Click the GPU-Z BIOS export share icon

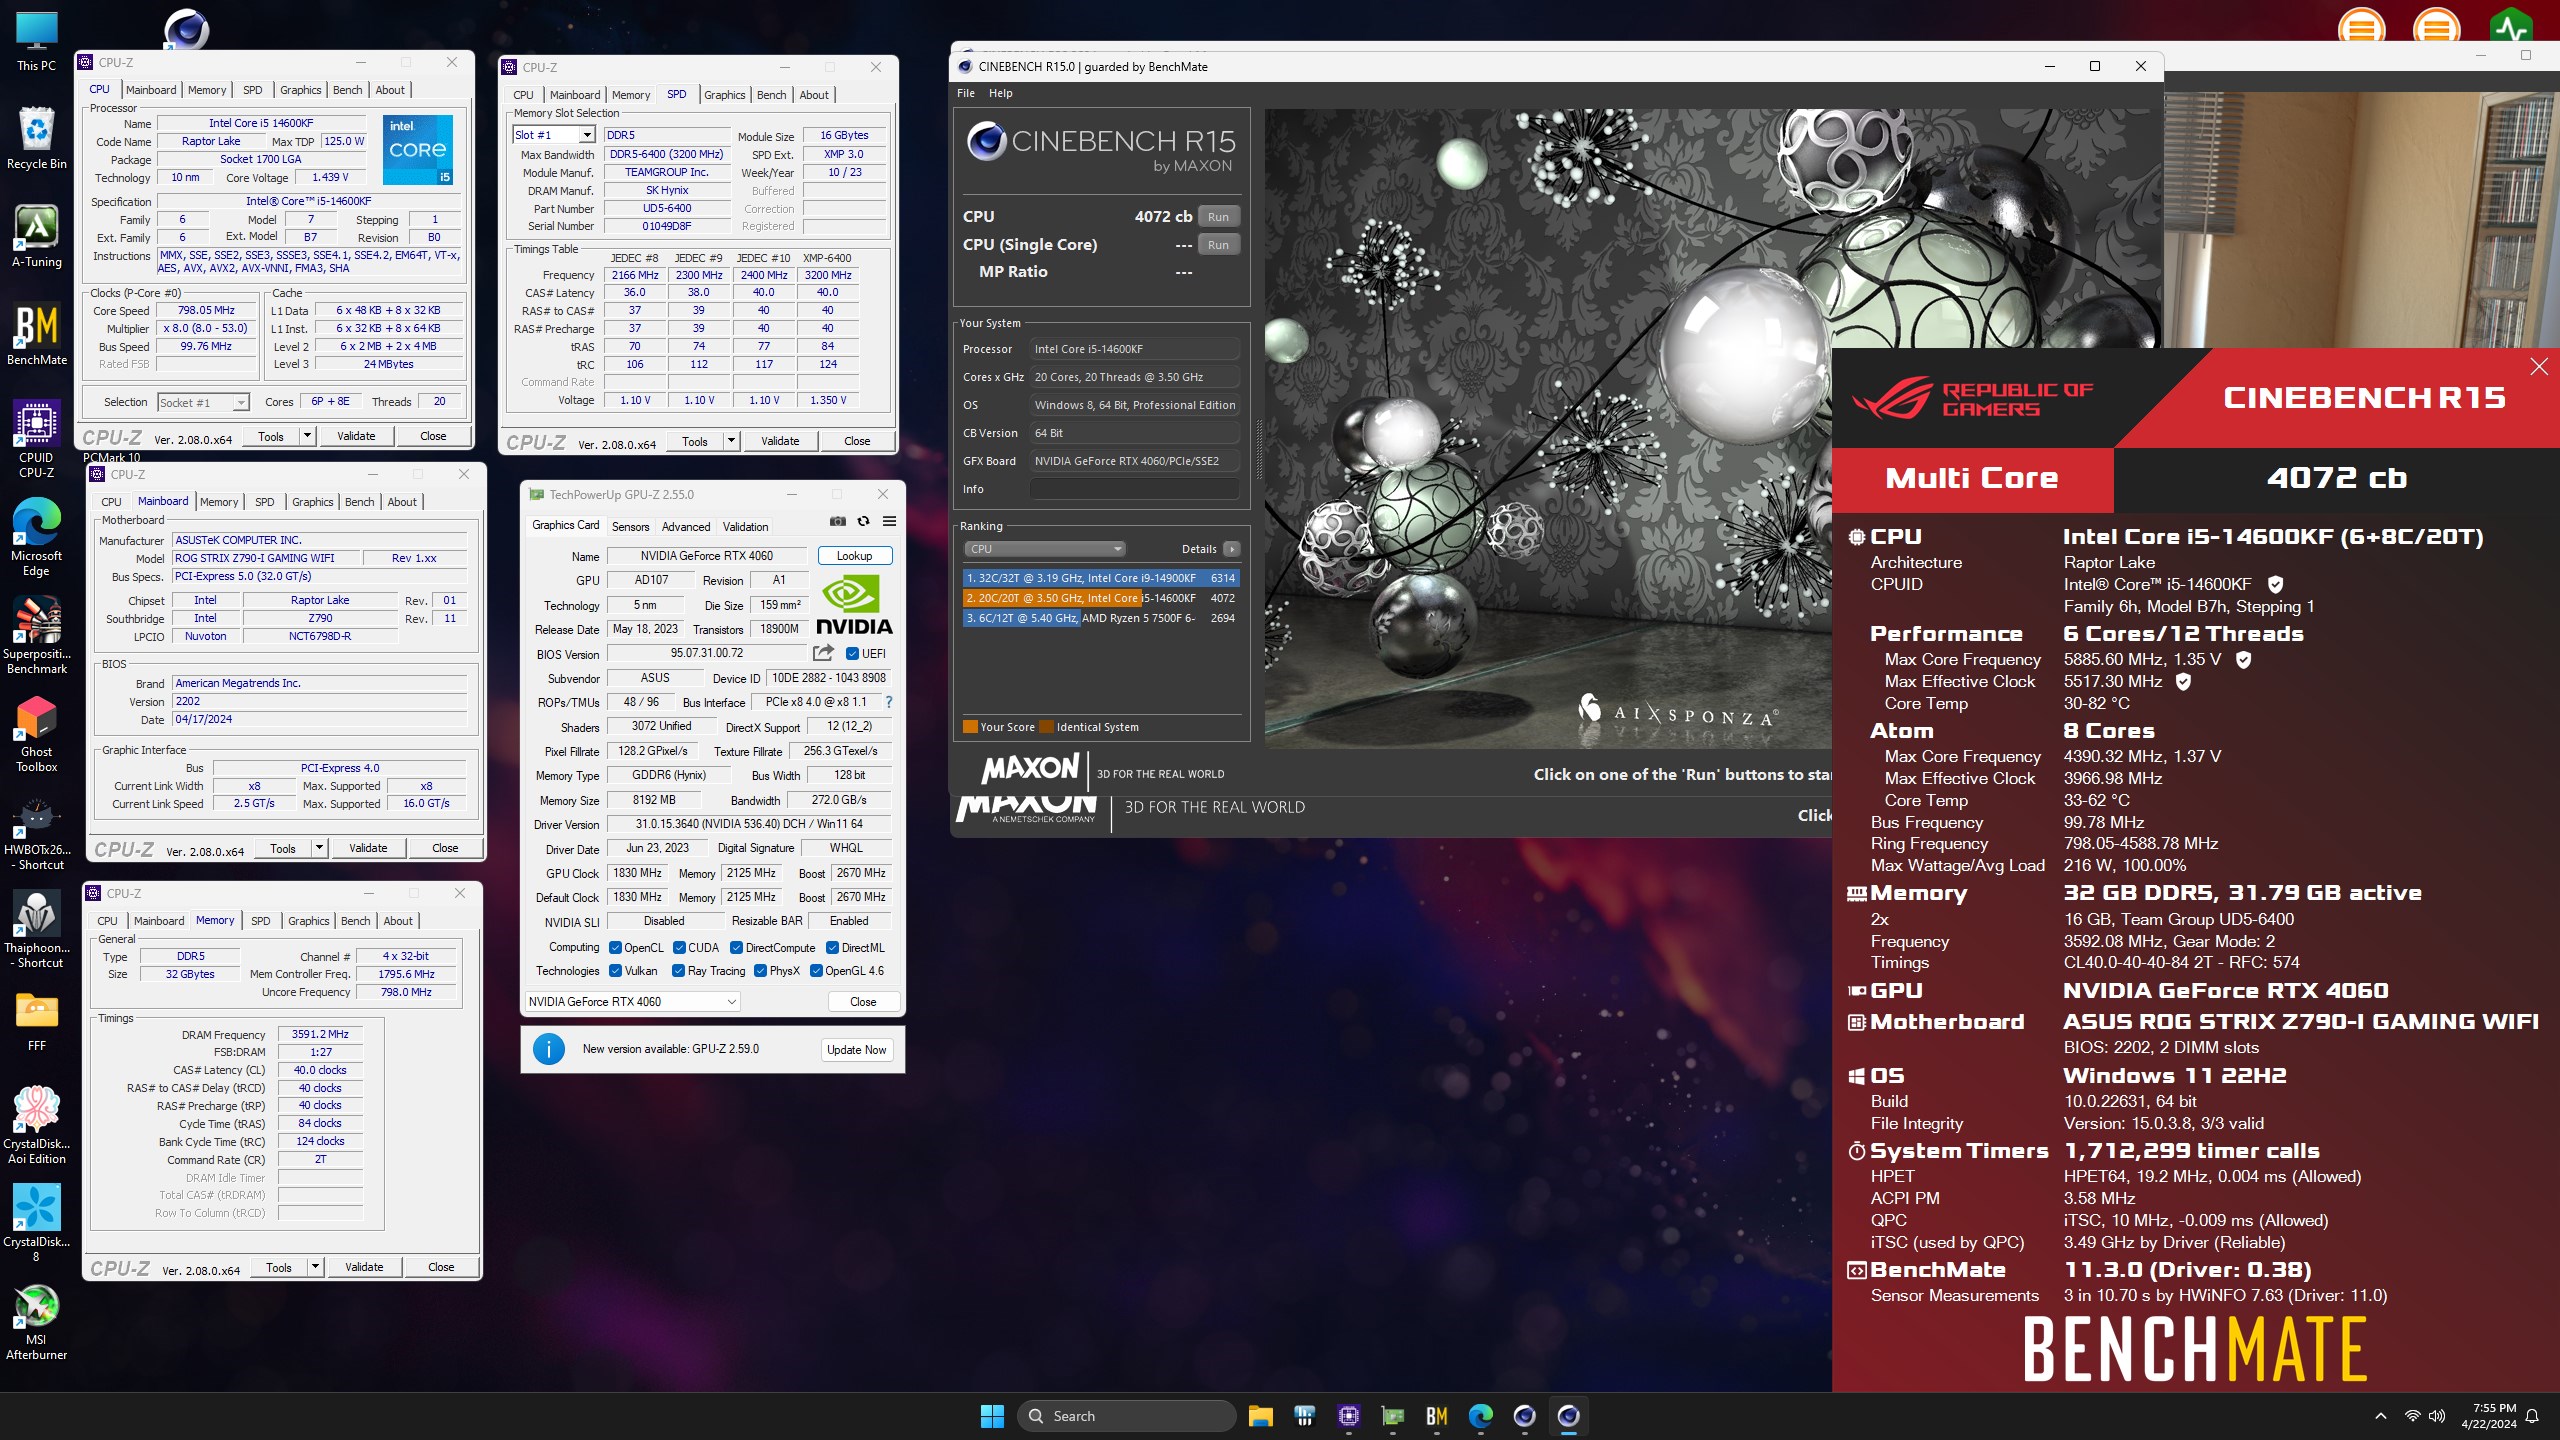(823, 653)
